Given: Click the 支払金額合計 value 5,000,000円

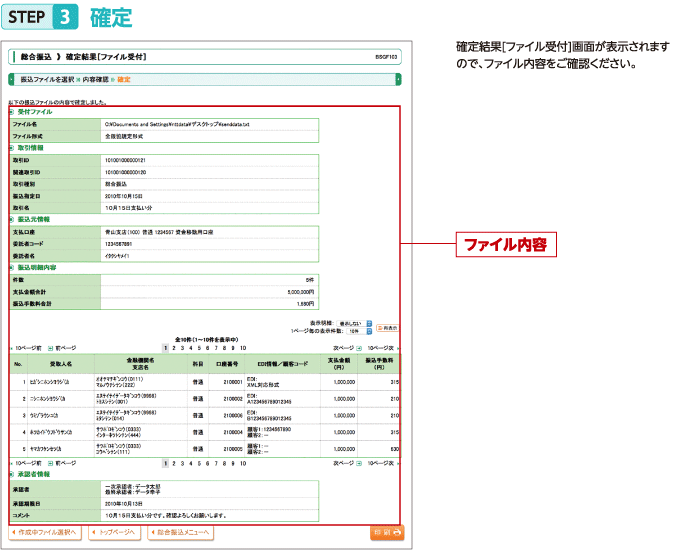Looking at the screenshot, I should click(301, 292).
